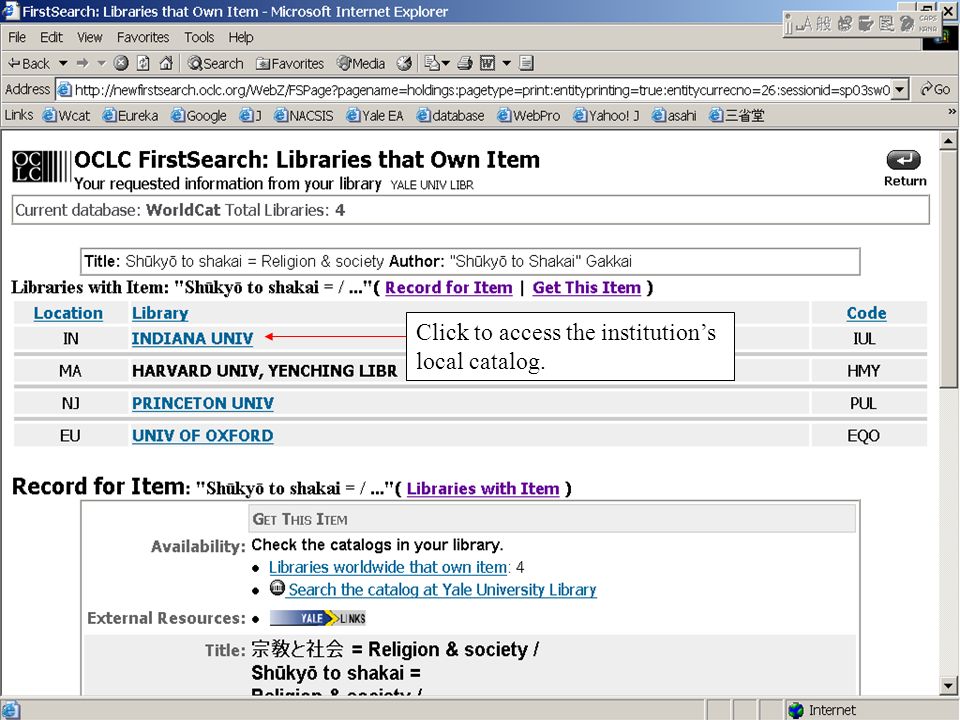Open the database links bar shortcut

pos(451,116)
